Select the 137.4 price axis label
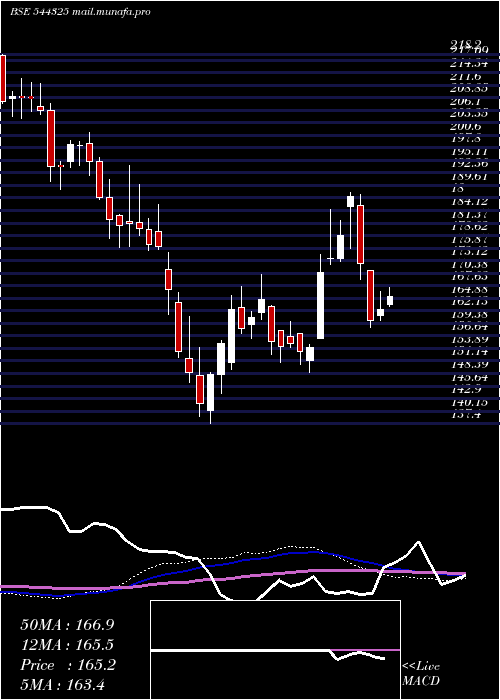The width and height of the screenshot is (500, 700). 465,414
